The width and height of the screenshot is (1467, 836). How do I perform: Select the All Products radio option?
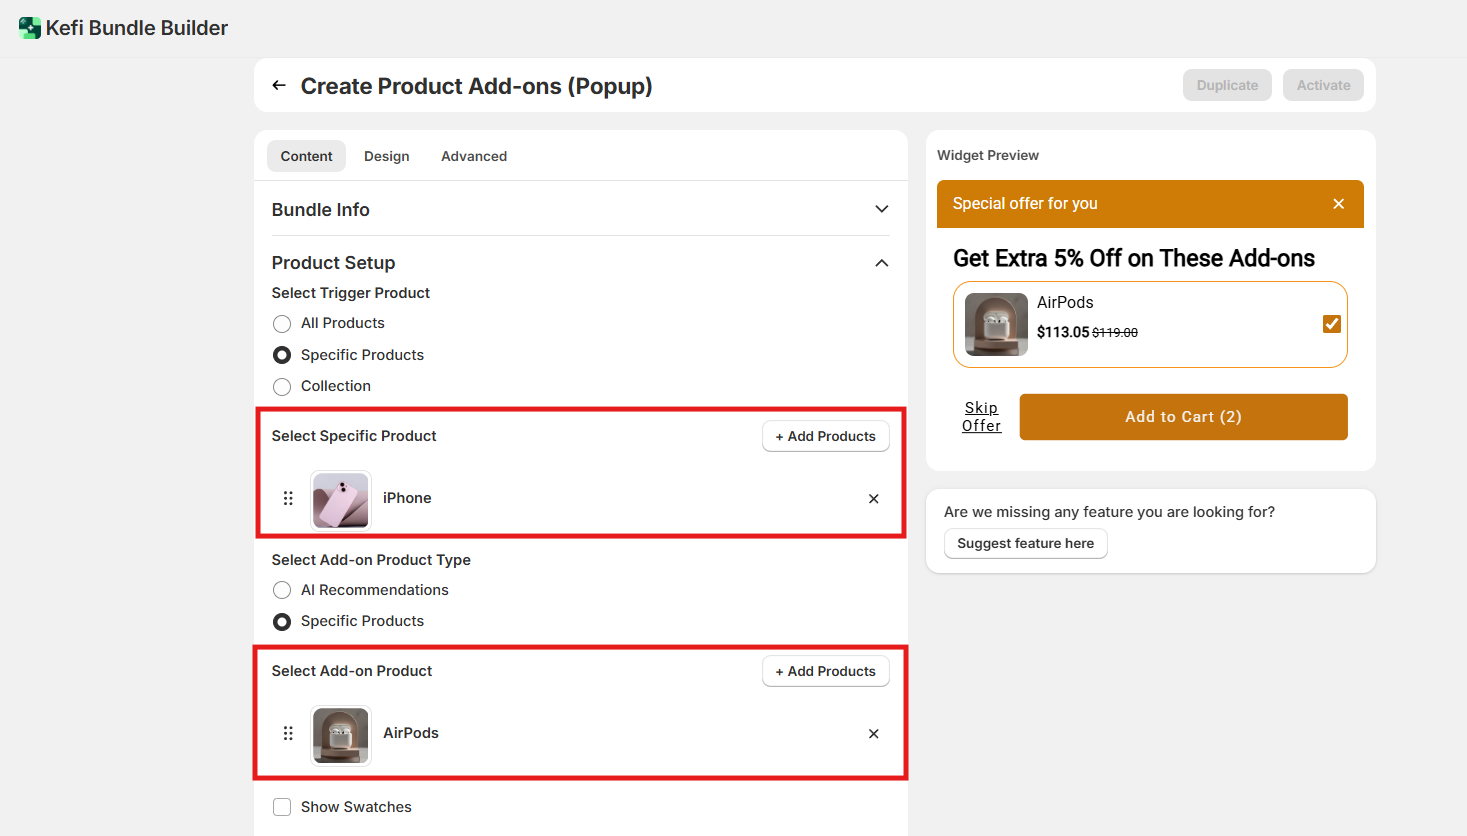282,324
